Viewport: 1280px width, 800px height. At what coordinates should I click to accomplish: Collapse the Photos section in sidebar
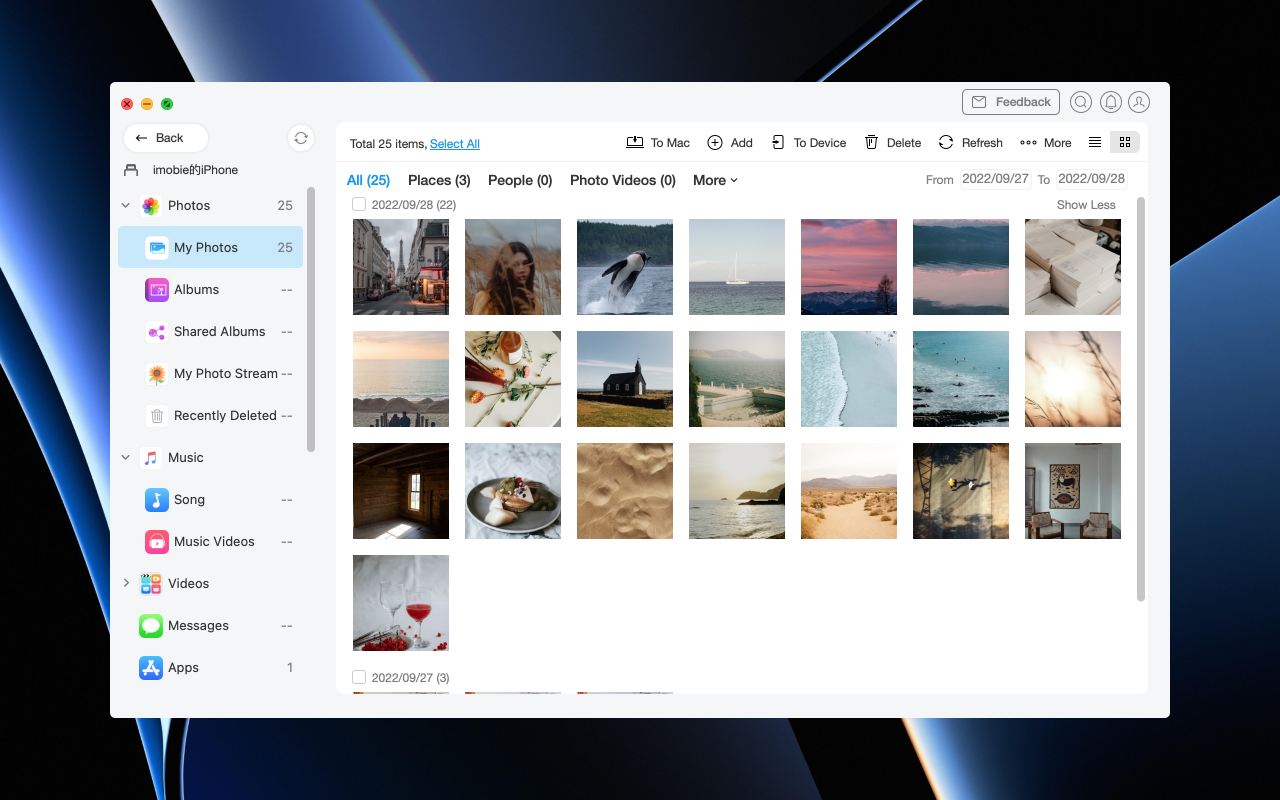(x=125, y=205)
